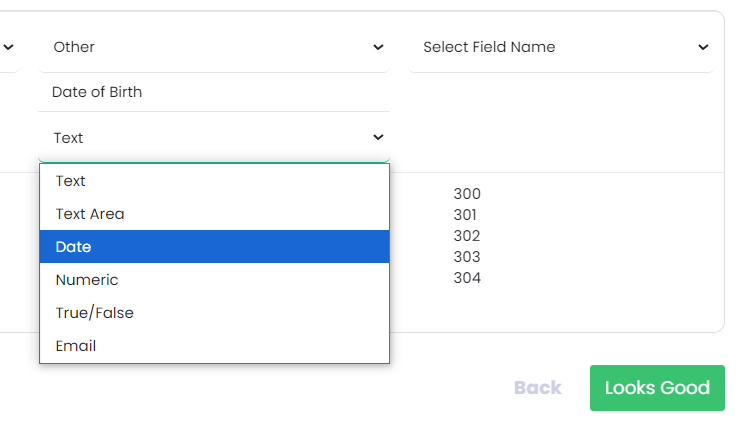Choose the "Text" option in the list
Viewport: 743px width, 433px height.
tap(71, 181)
